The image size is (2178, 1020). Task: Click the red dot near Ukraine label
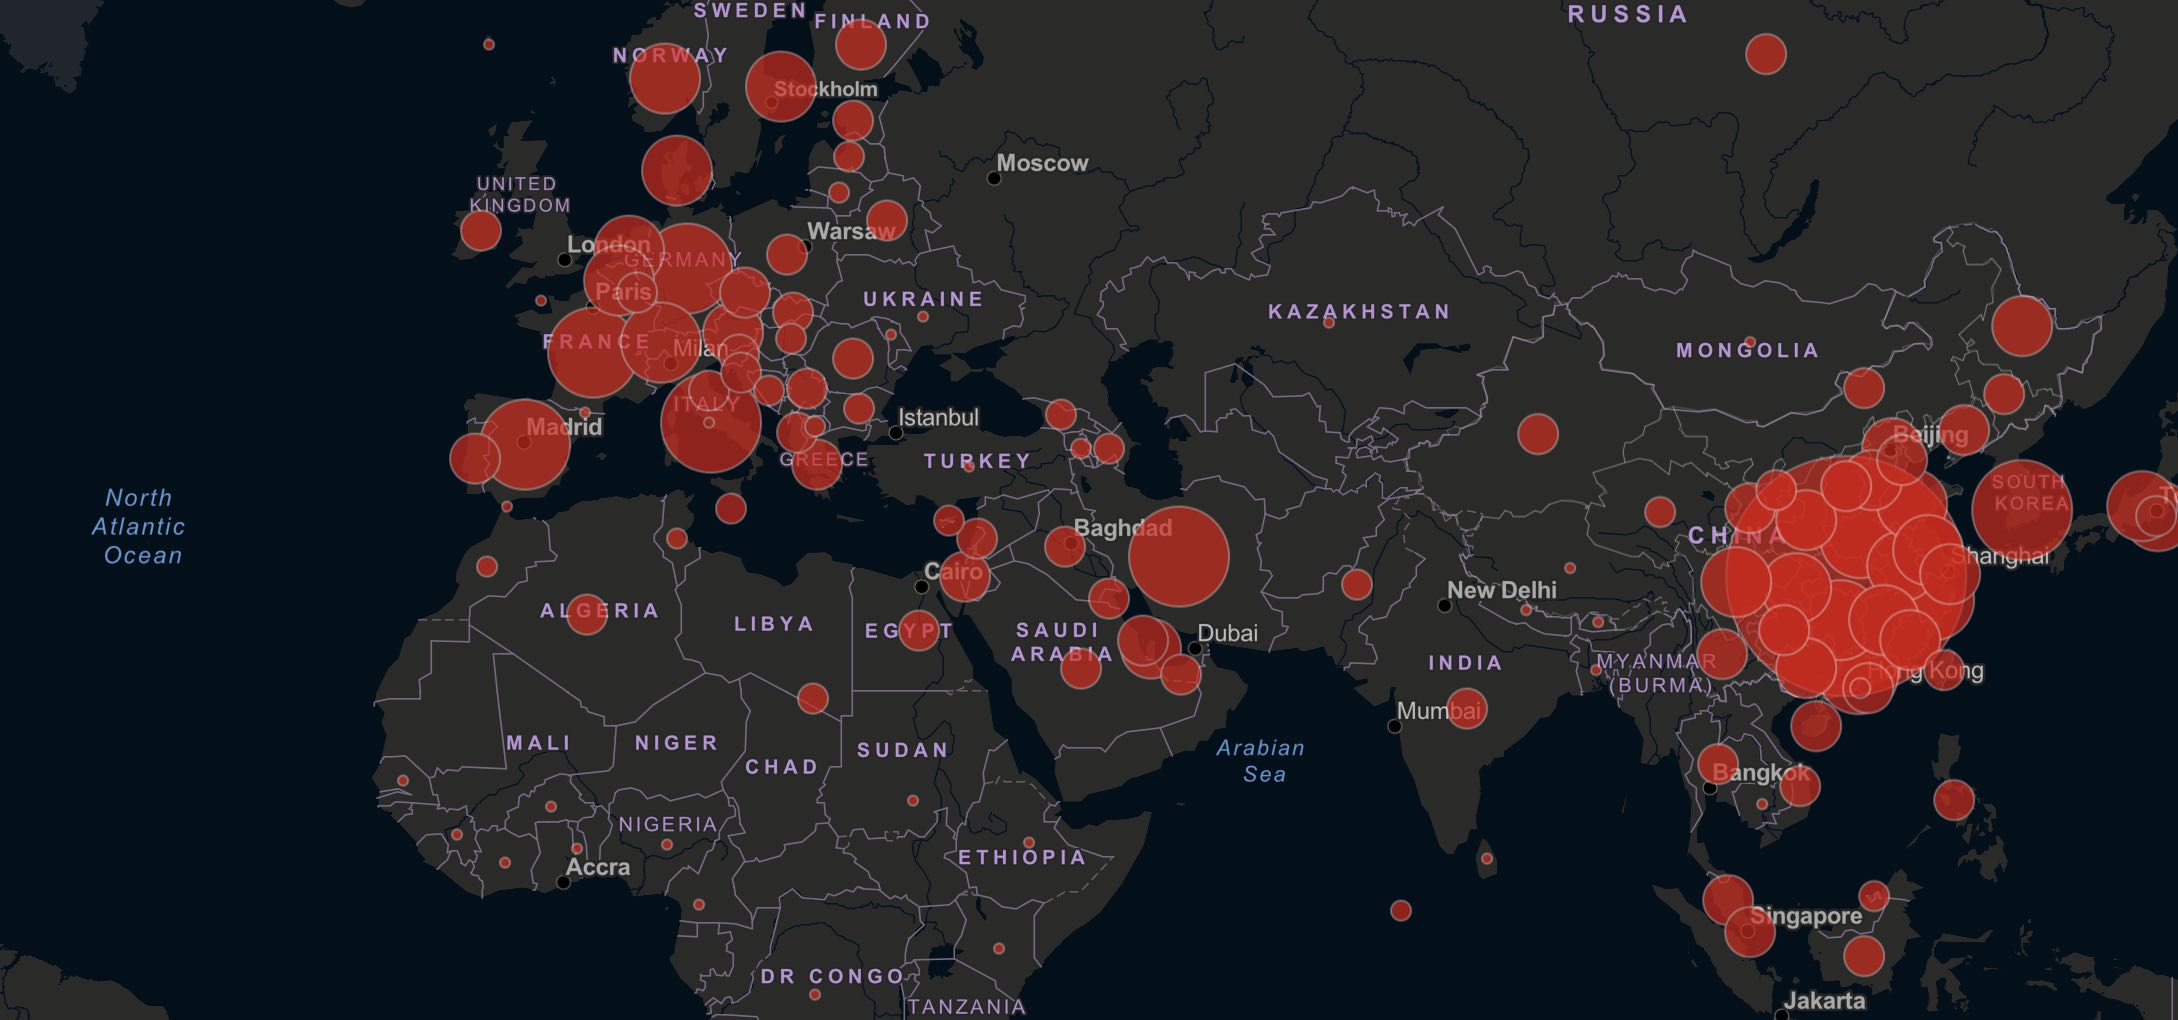click(x=923, y=317)
